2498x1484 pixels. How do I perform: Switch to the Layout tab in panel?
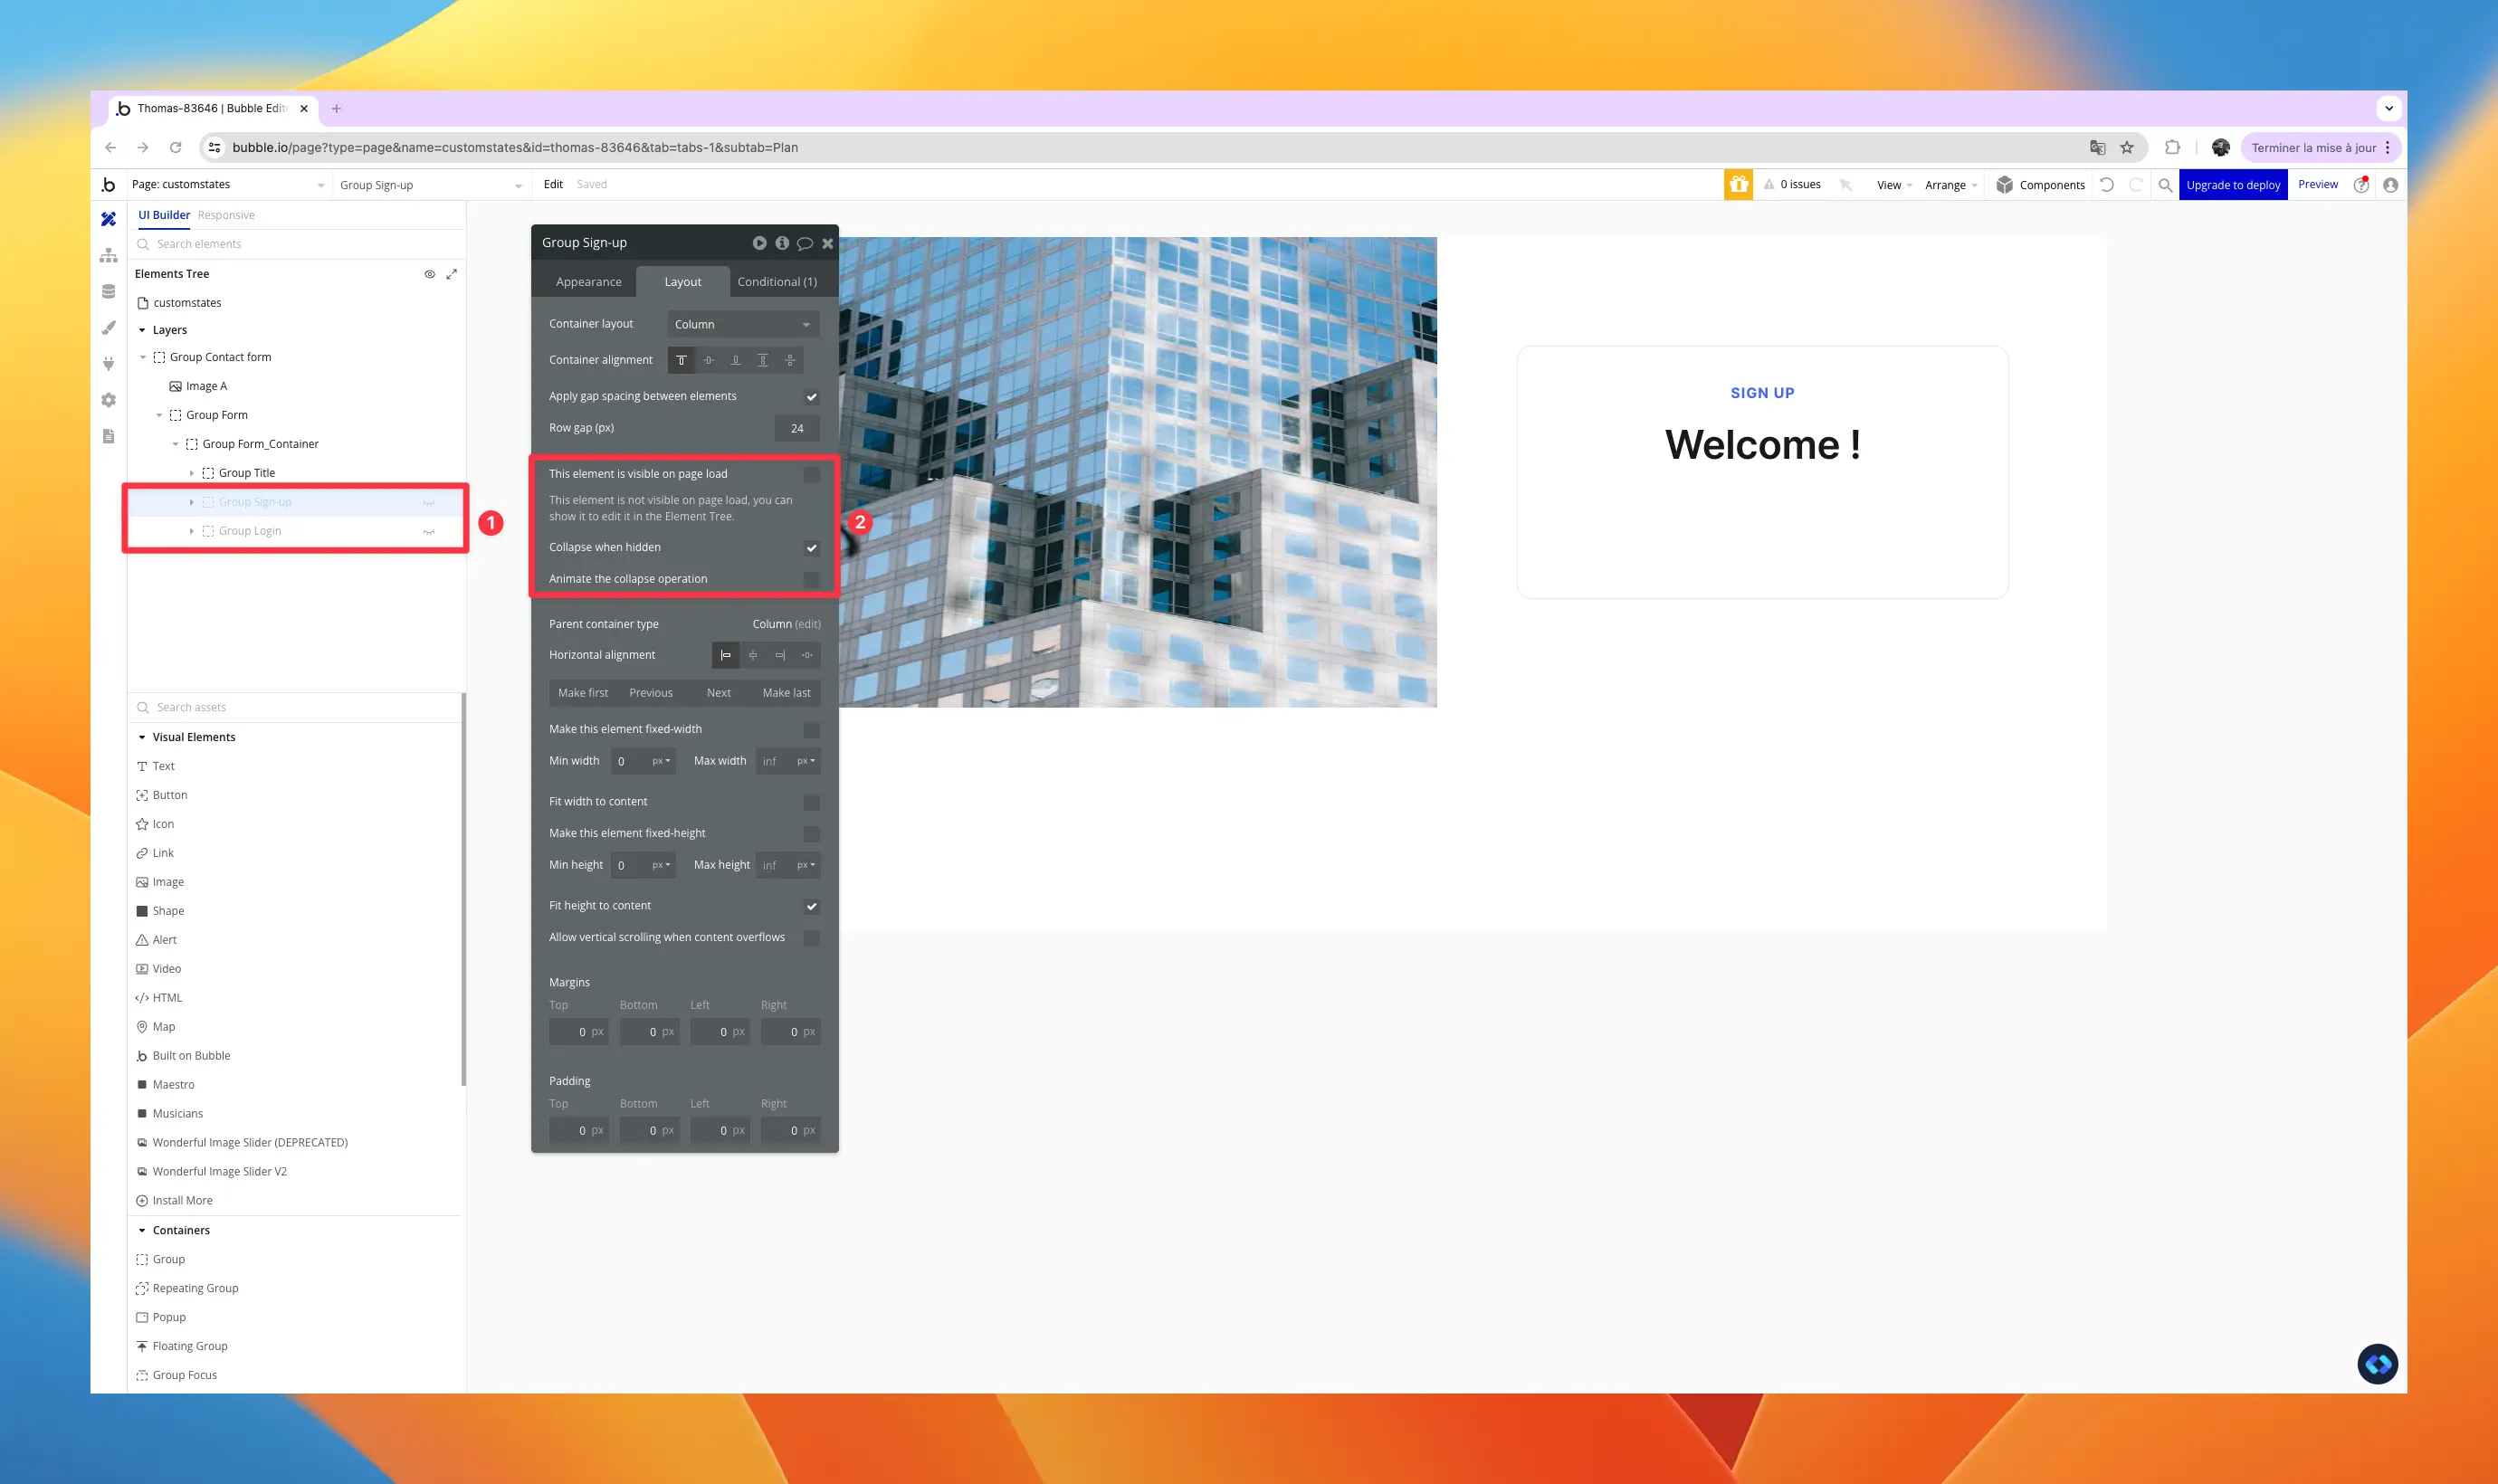coord(682,282)
